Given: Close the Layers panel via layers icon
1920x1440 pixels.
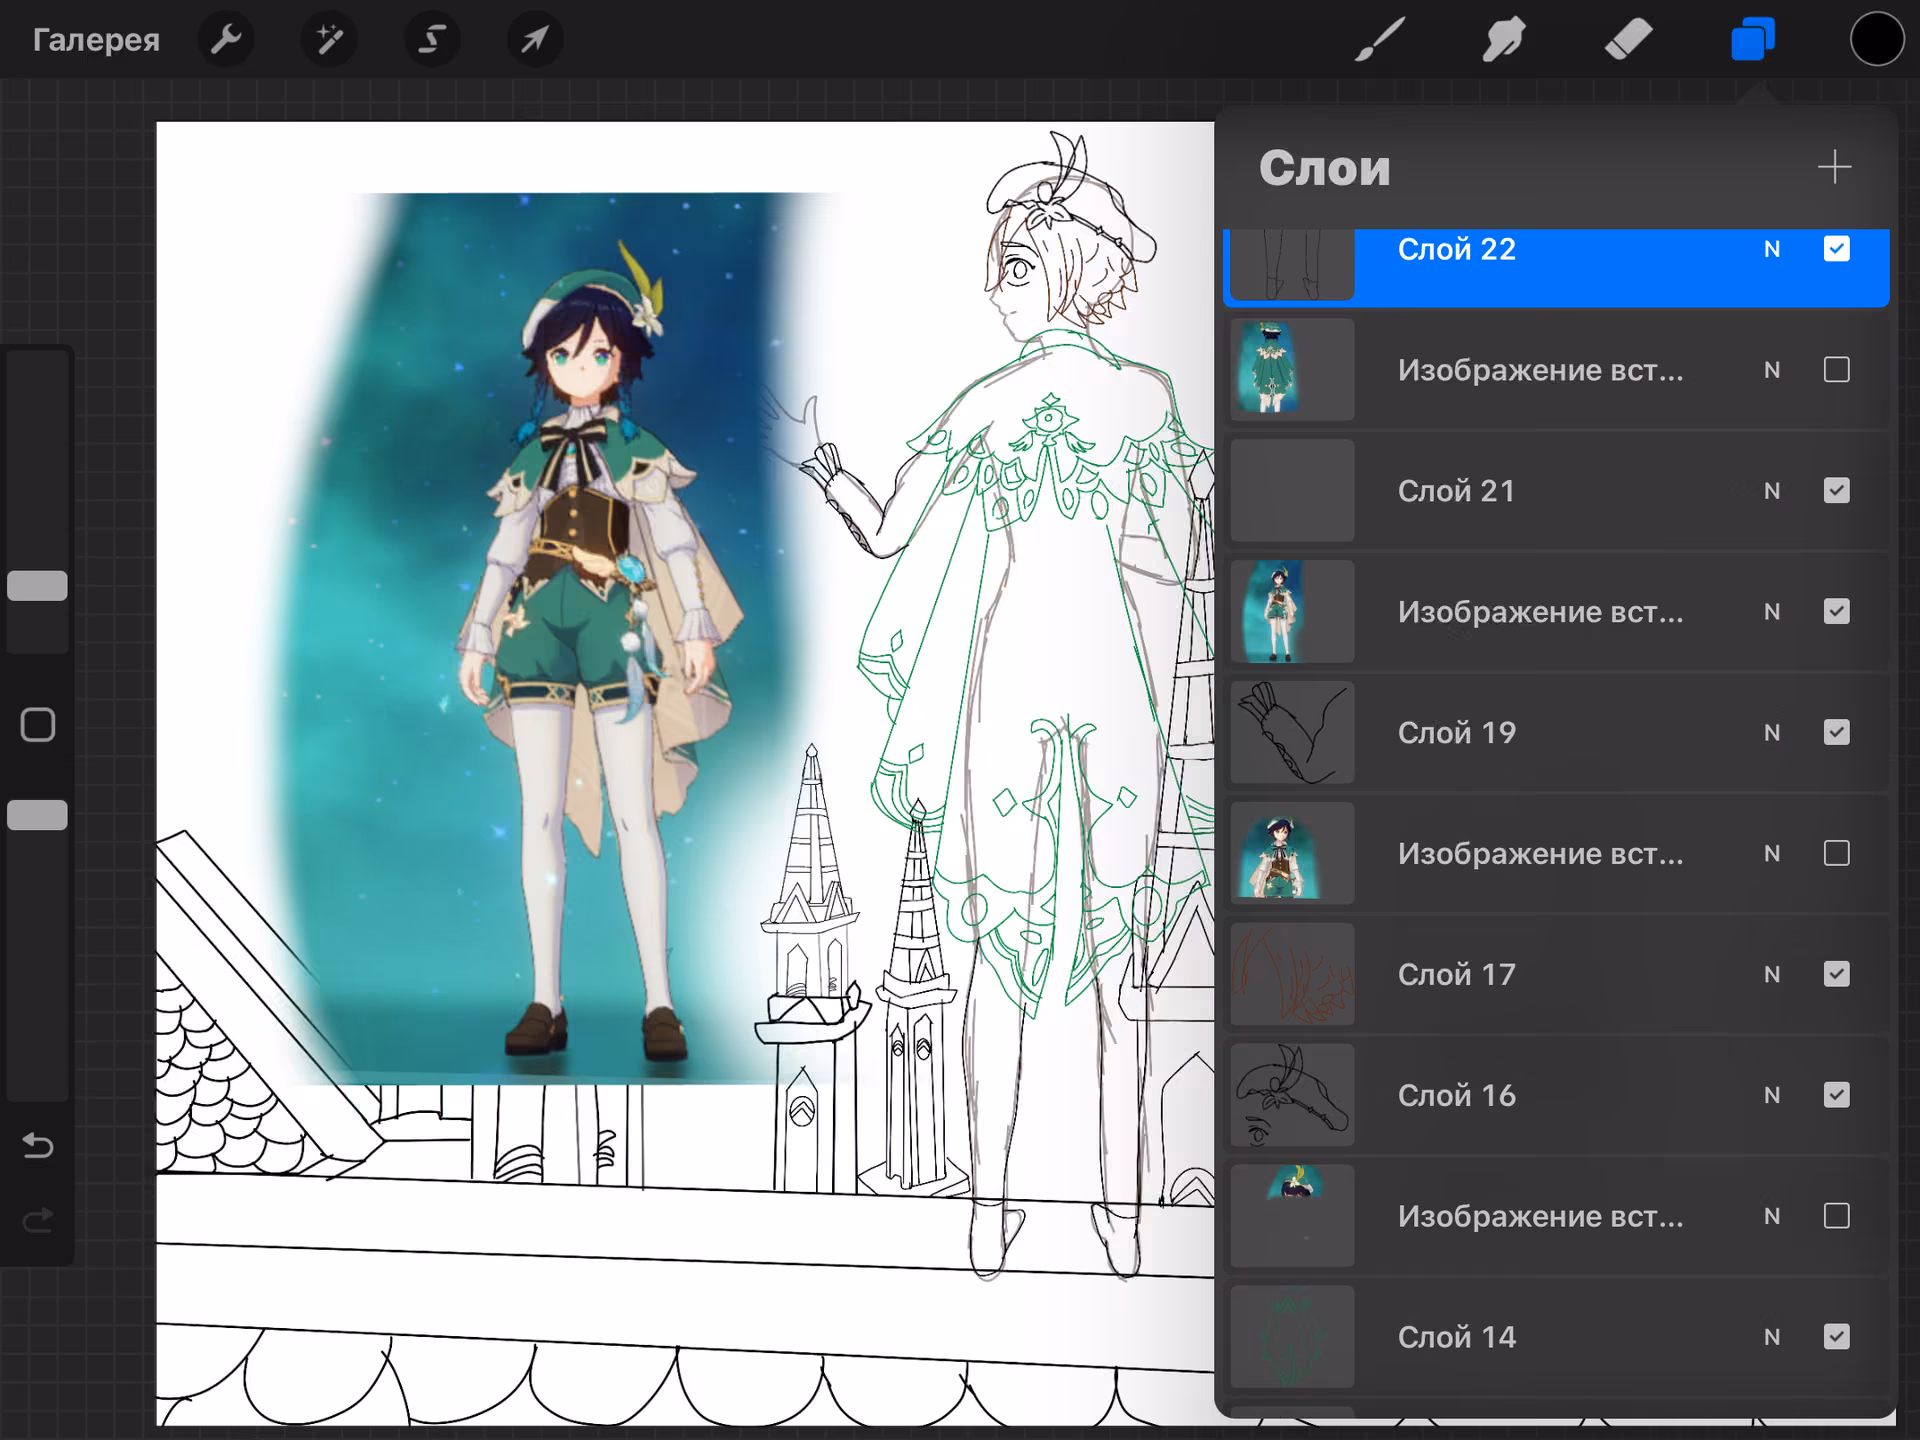Looking at the screenshot, I should (1752, 40).
